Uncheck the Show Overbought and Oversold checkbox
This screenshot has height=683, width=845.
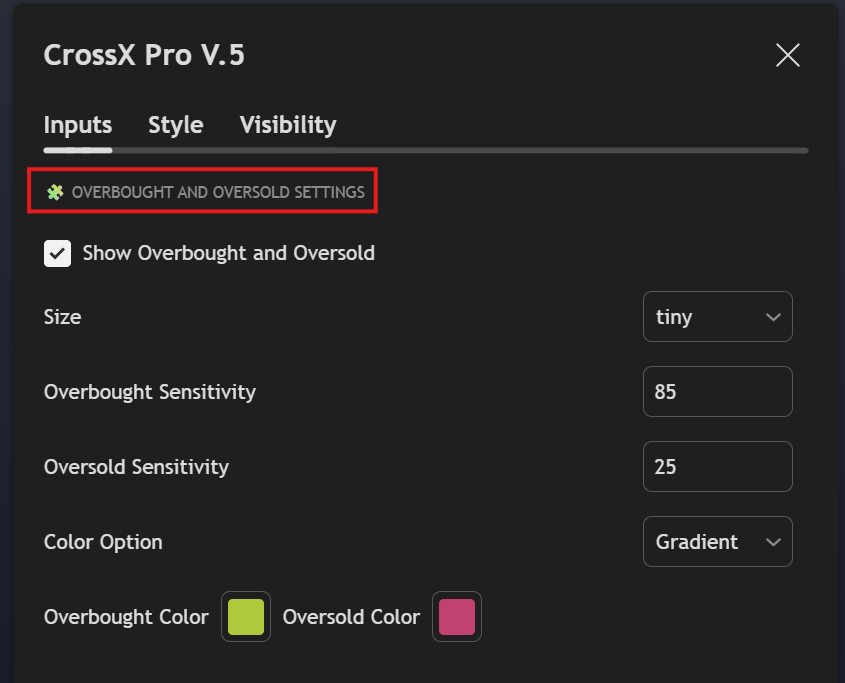pos(58,253)
